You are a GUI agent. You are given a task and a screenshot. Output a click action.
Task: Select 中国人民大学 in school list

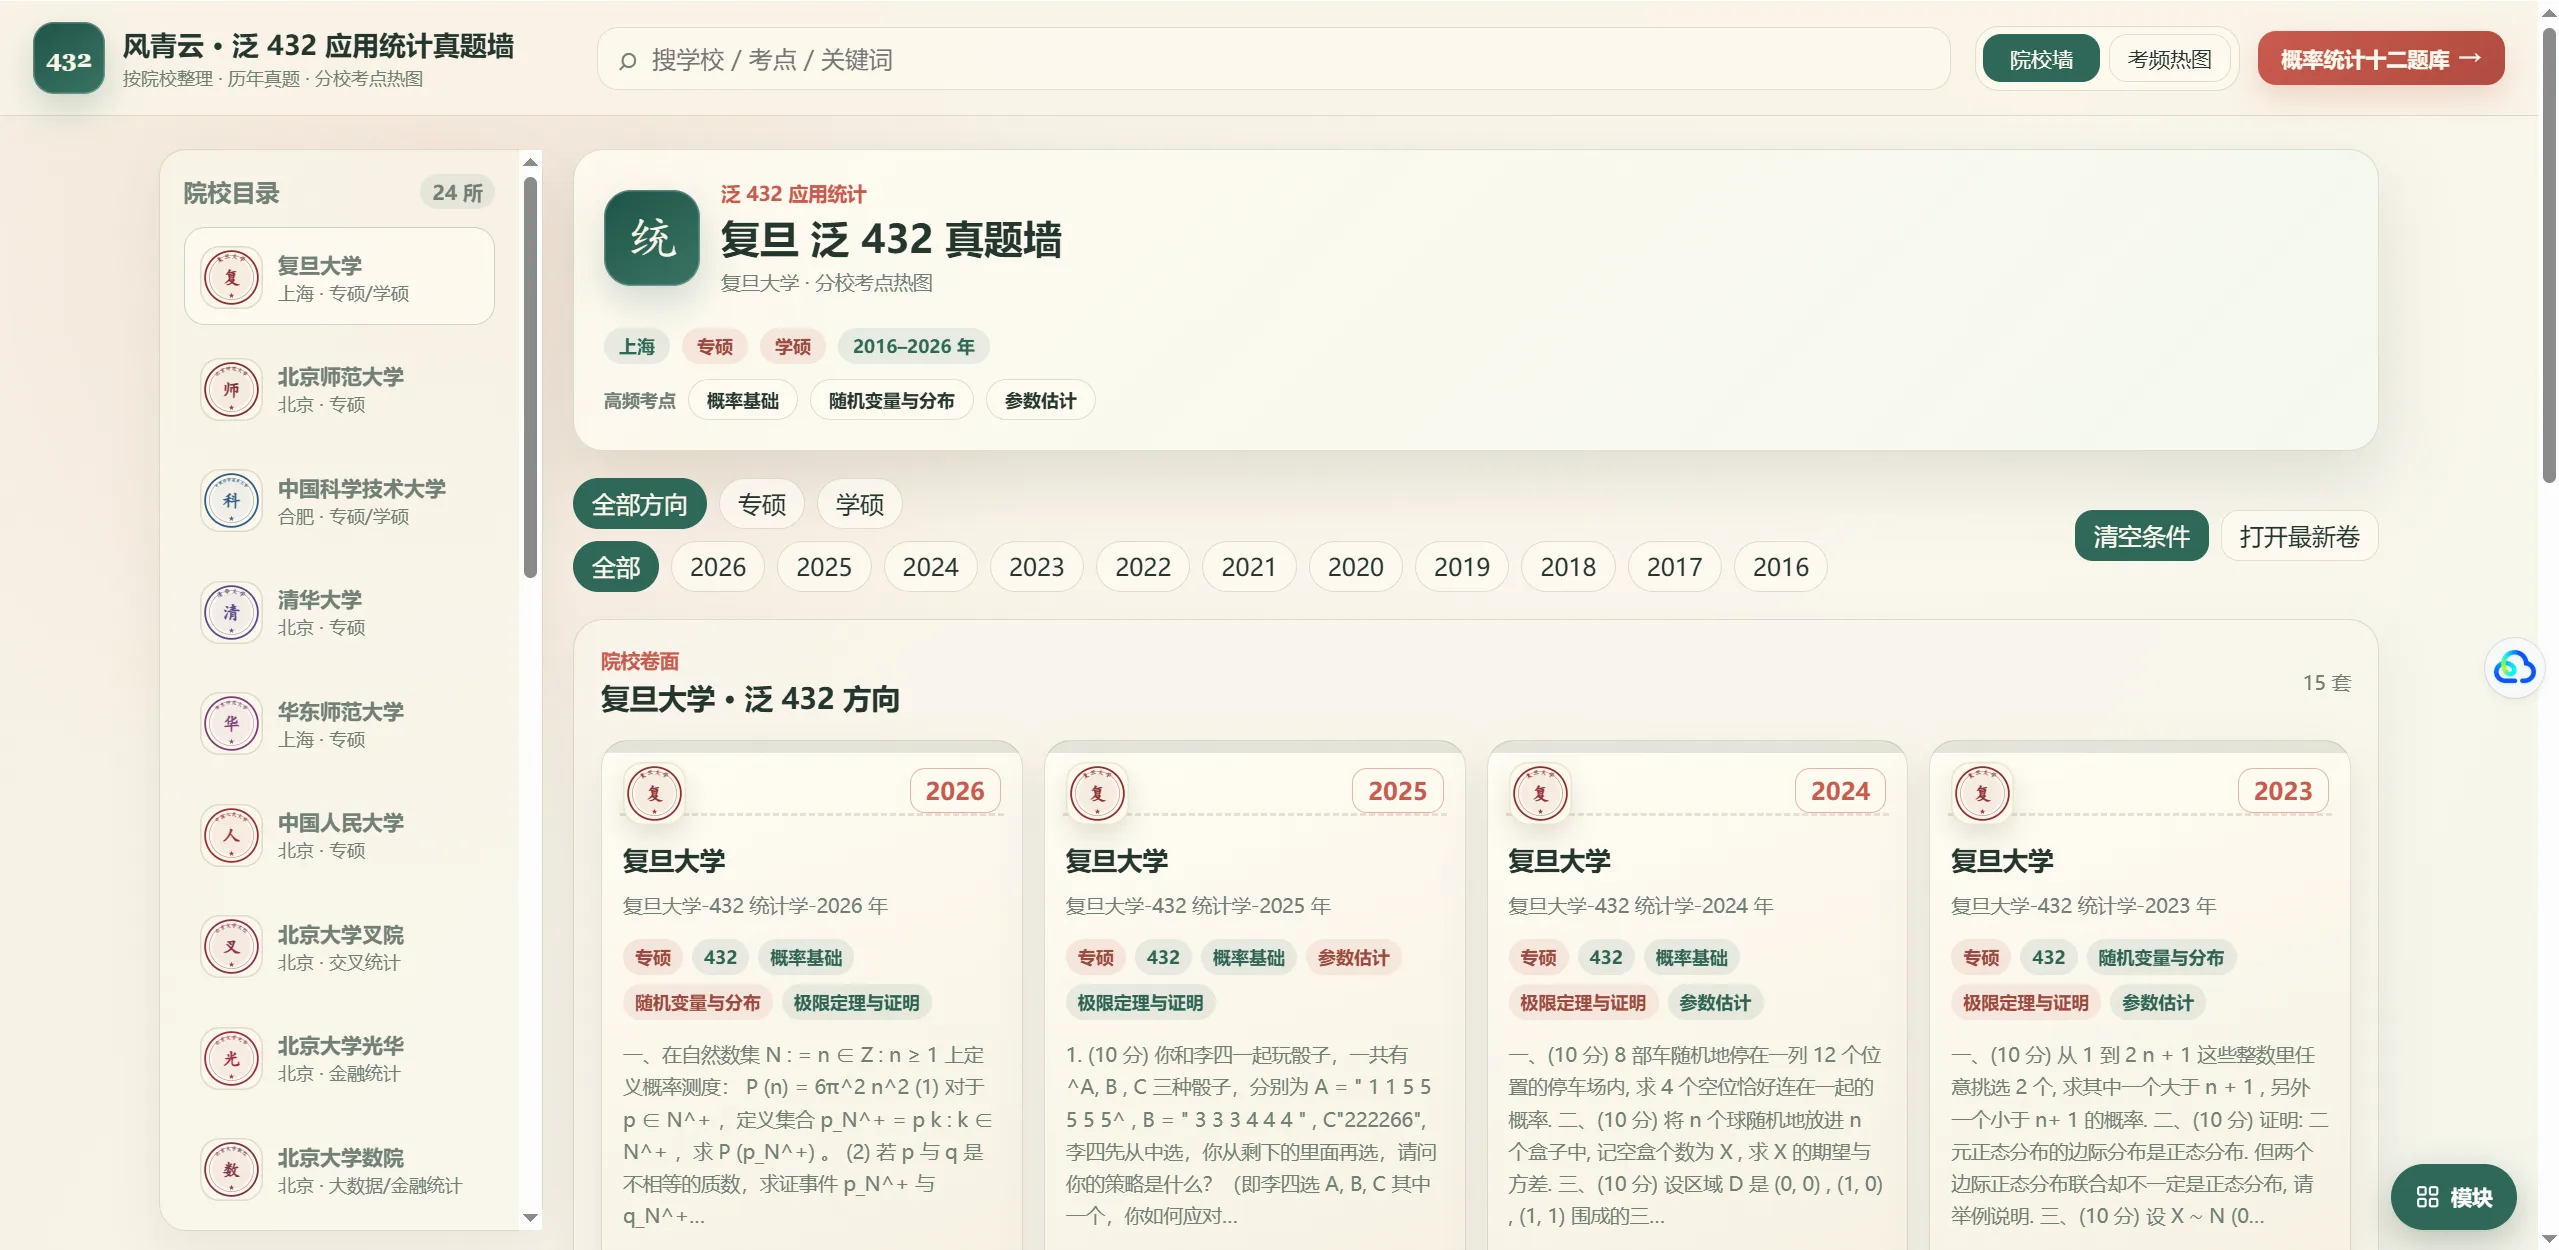(339, 835)
